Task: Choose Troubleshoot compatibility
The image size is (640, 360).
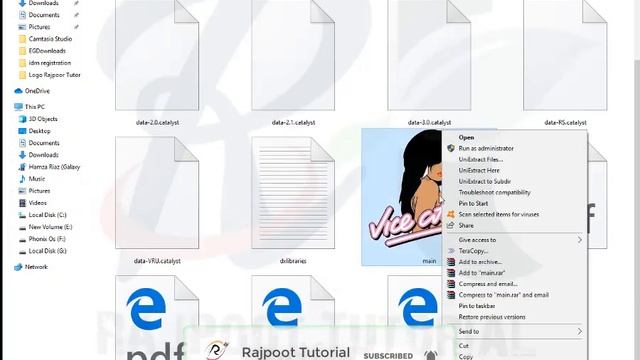Action: tap(495, 193)
